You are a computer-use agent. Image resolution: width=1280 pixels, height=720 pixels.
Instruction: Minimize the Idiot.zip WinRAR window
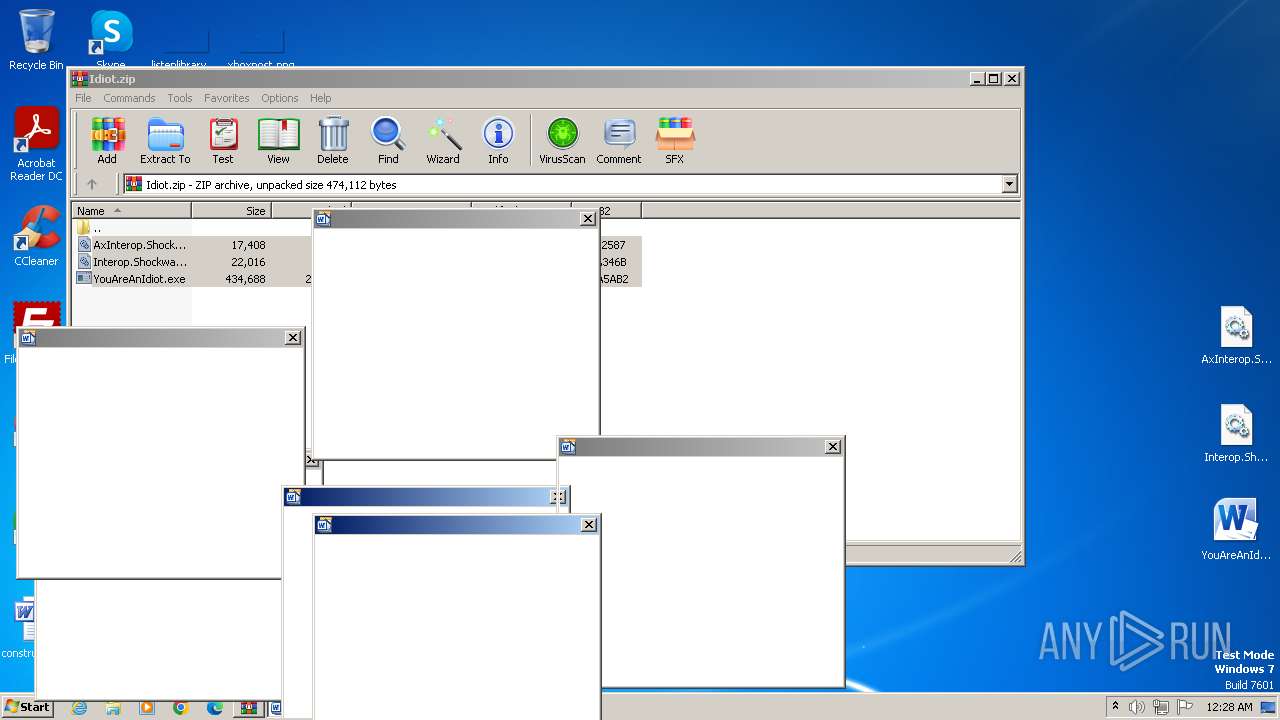[x=976, y=78]
